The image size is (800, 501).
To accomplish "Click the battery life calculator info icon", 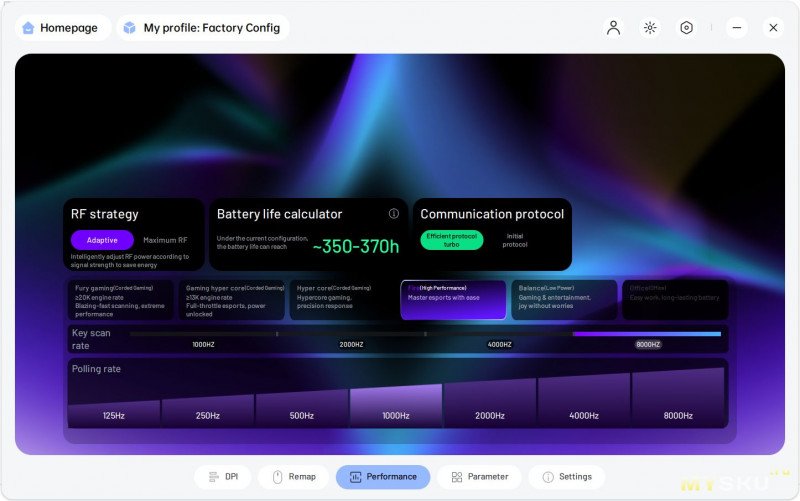I will (x=394, y=214).
